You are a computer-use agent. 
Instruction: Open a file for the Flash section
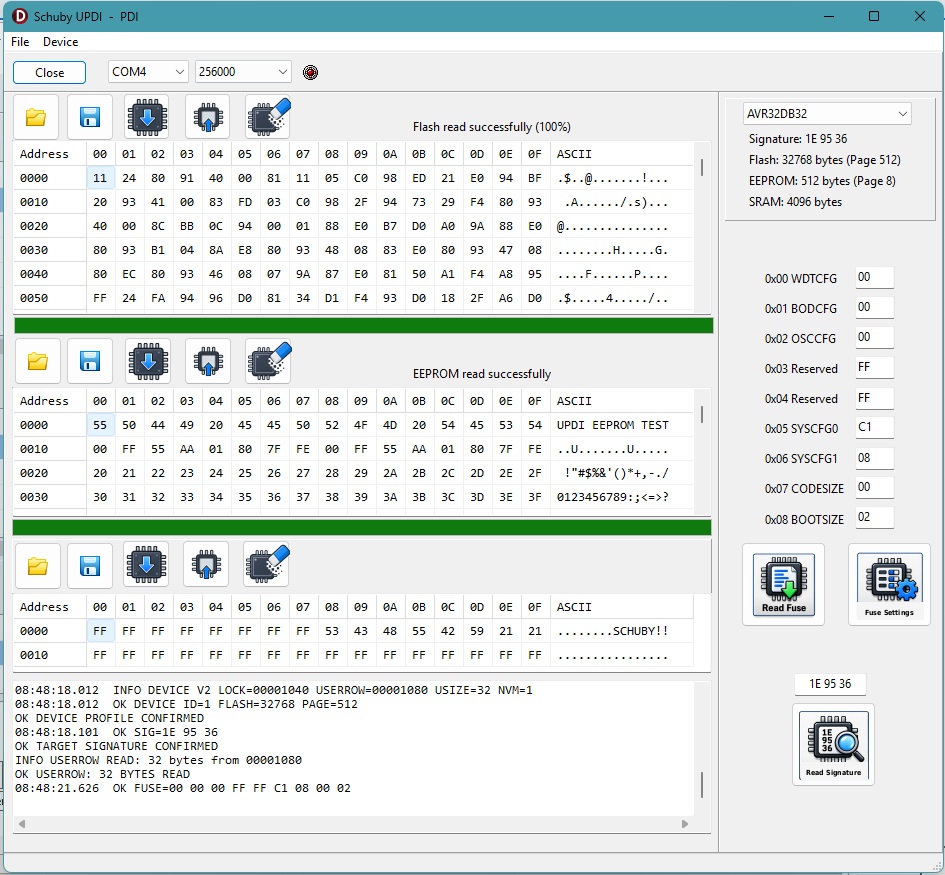[x=36, y=117]
